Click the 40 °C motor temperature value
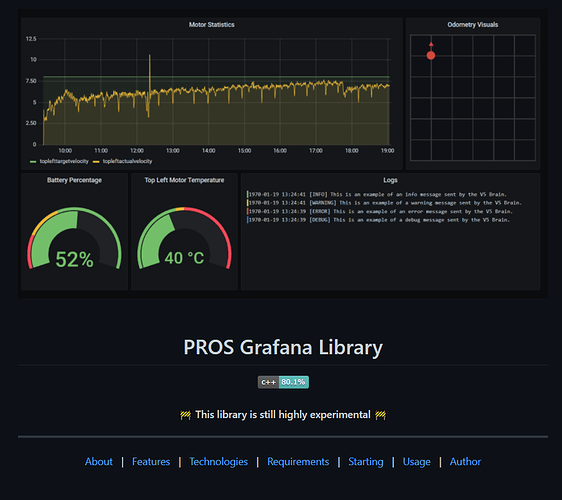562x500 pixels. 184,258
